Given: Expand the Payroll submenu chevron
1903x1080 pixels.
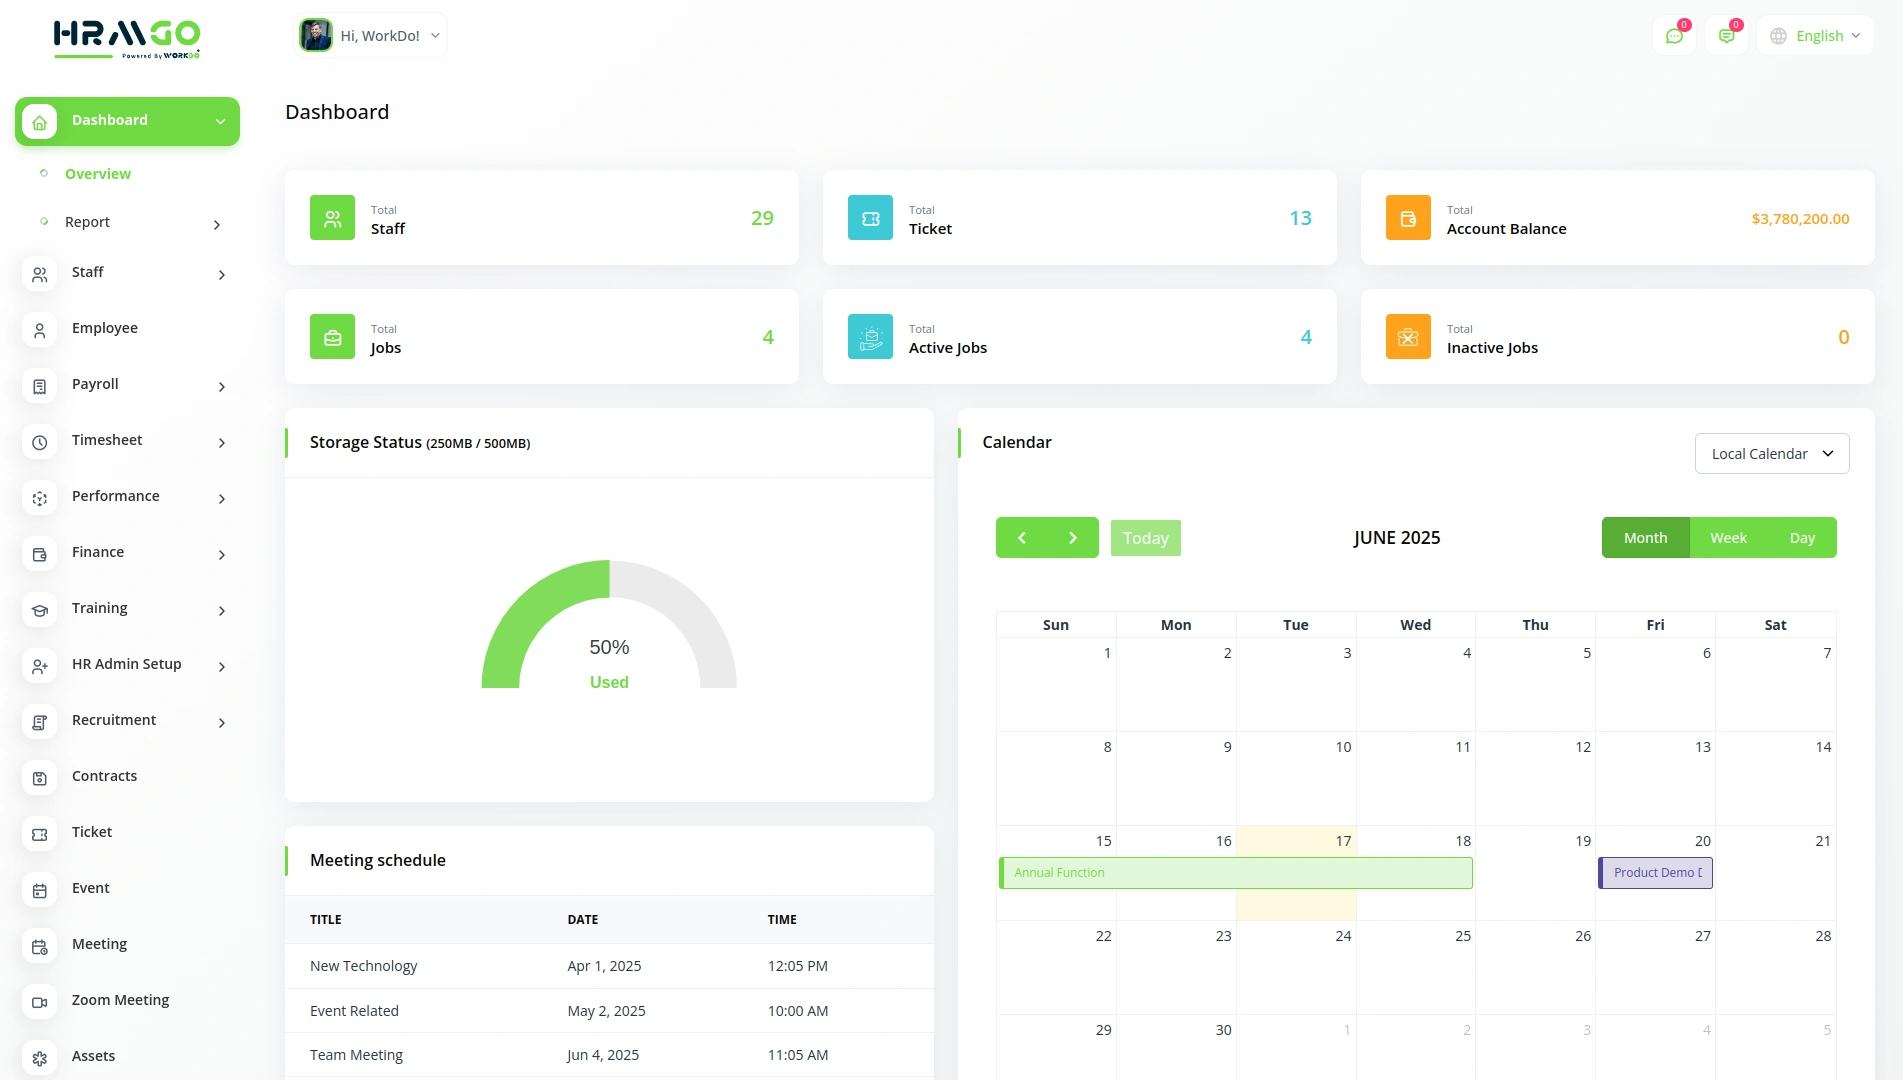Looking at the screenshot, I should click(x=221, y=386).
